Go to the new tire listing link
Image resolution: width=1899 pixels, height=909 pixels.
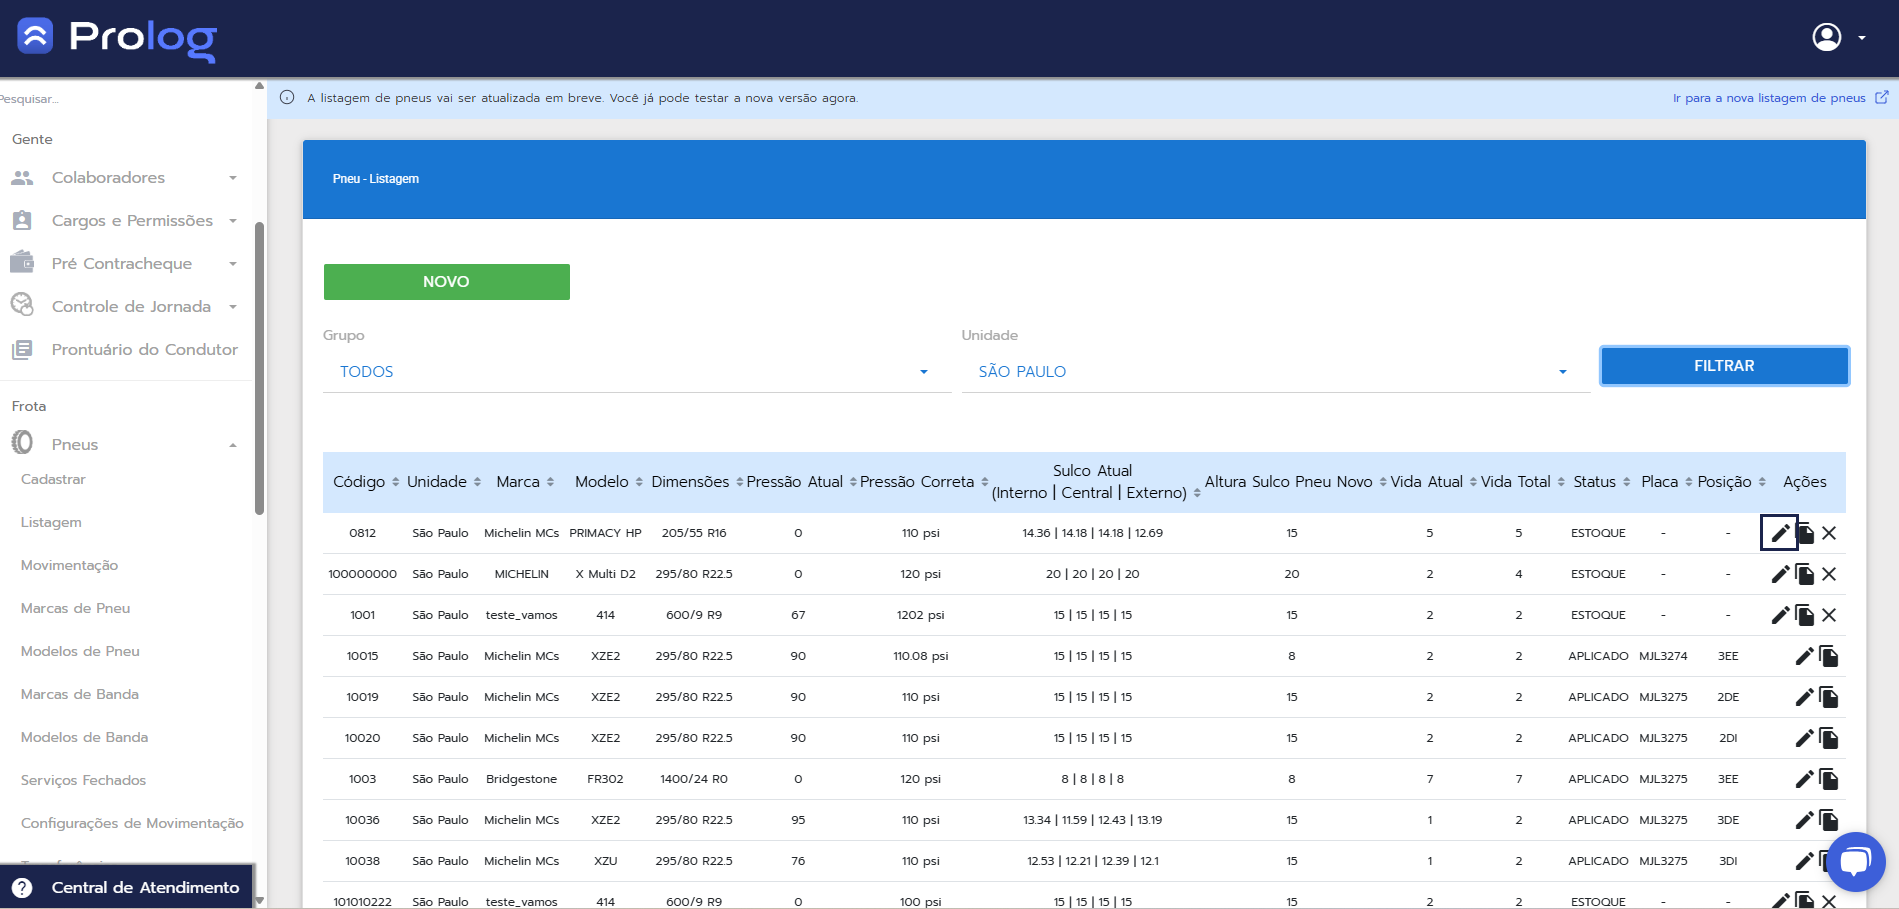1780,98
